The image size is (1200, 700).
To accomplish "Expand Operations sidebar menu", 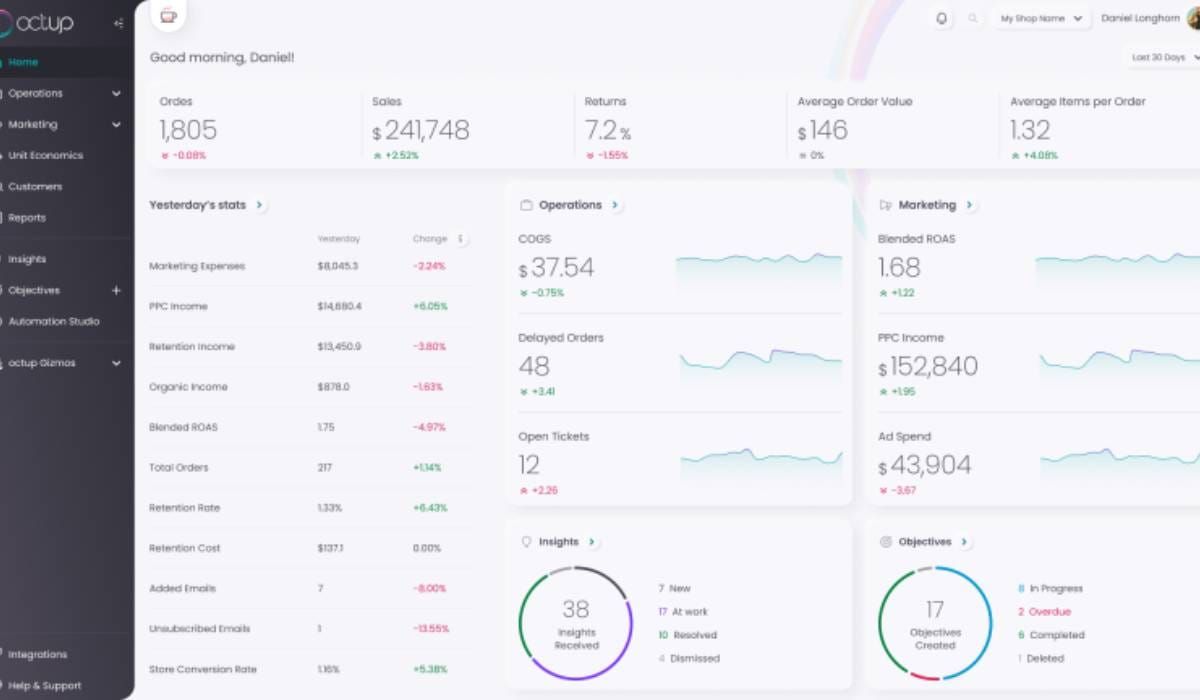I will pyautogui.click(x=116, y=93).
